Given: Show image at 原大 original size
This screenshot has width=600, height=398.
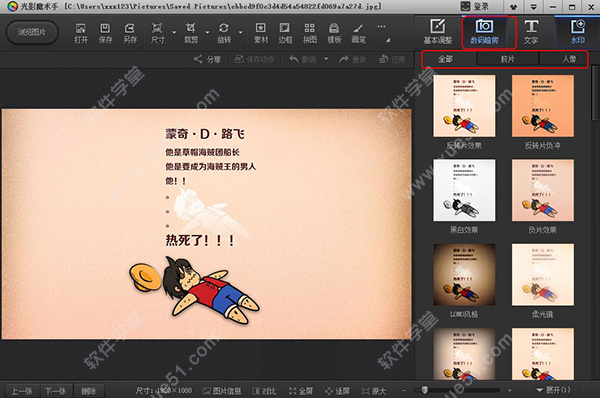Looking at the screenshot, I should pos(374,391).
